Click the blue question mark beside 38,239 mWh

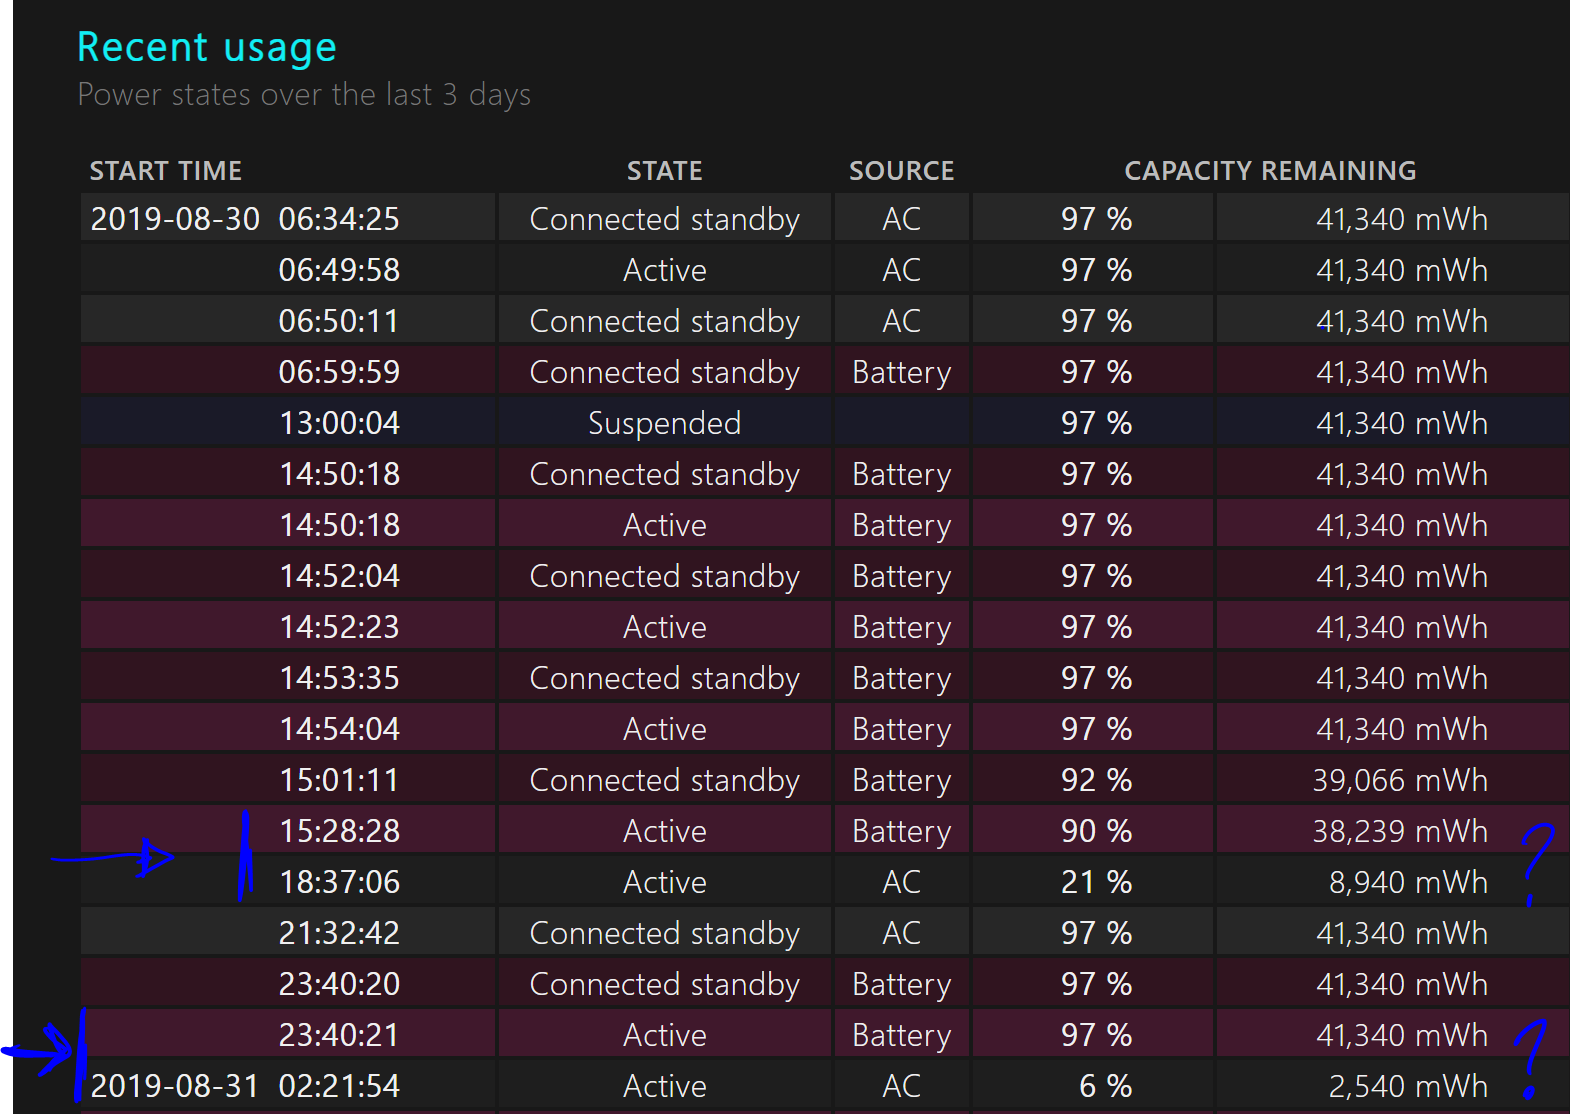tap(1537, 862)
